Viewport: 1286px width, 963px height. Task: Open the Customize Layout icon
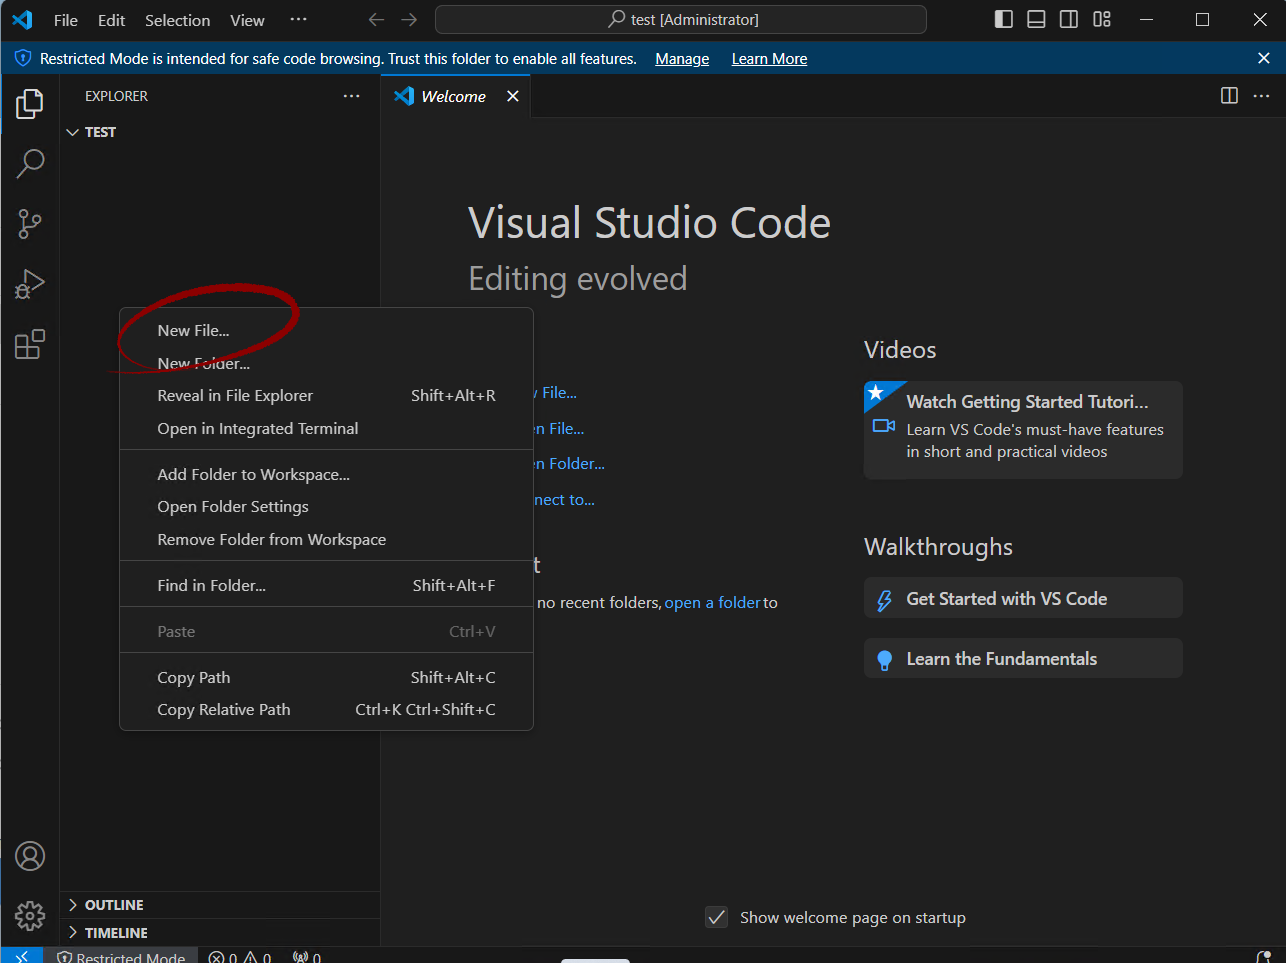tap(1102, 19)
